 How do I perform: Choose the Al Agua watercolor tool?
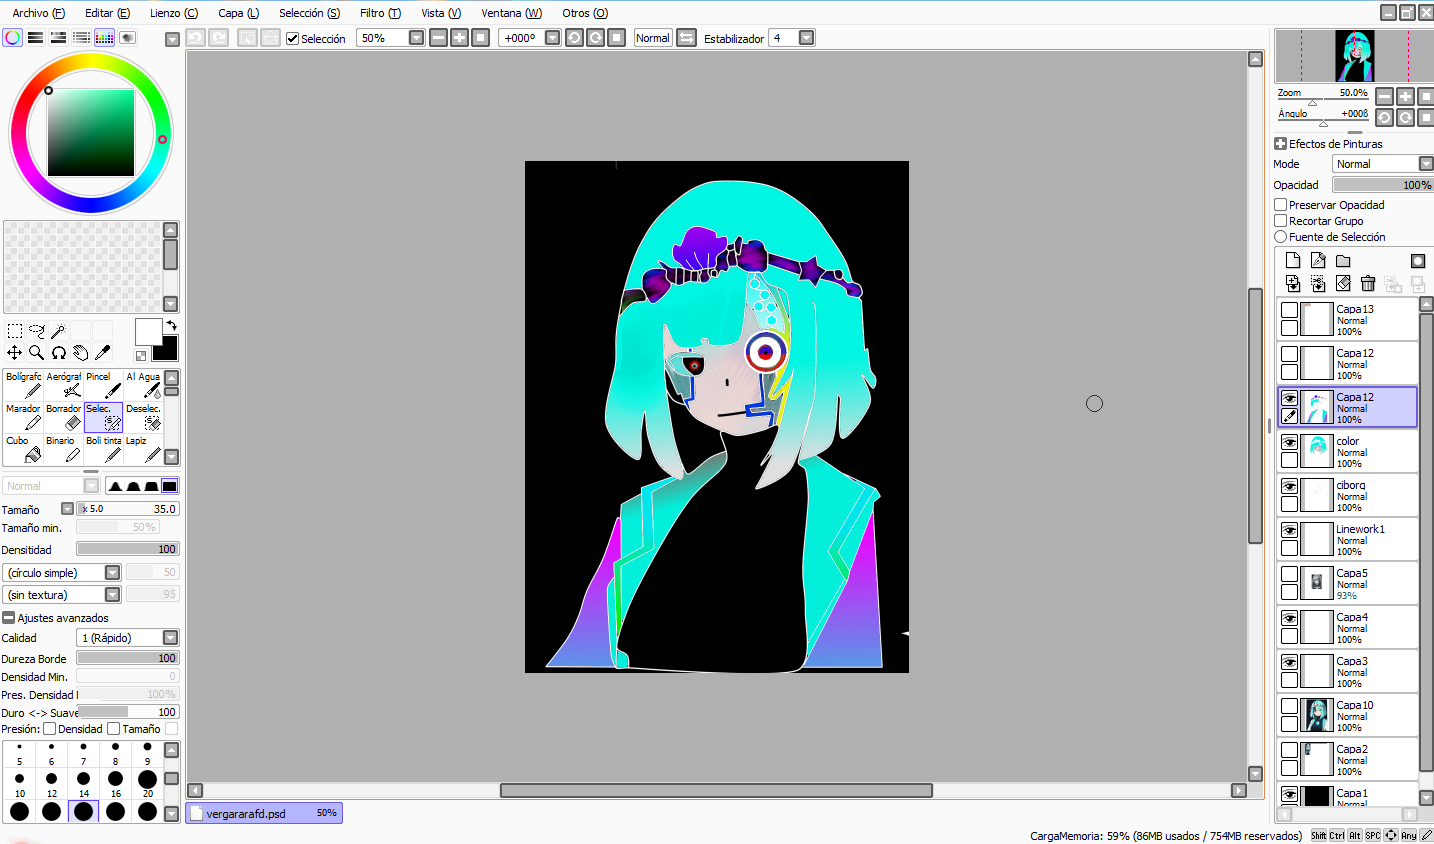tap(143, 385)
